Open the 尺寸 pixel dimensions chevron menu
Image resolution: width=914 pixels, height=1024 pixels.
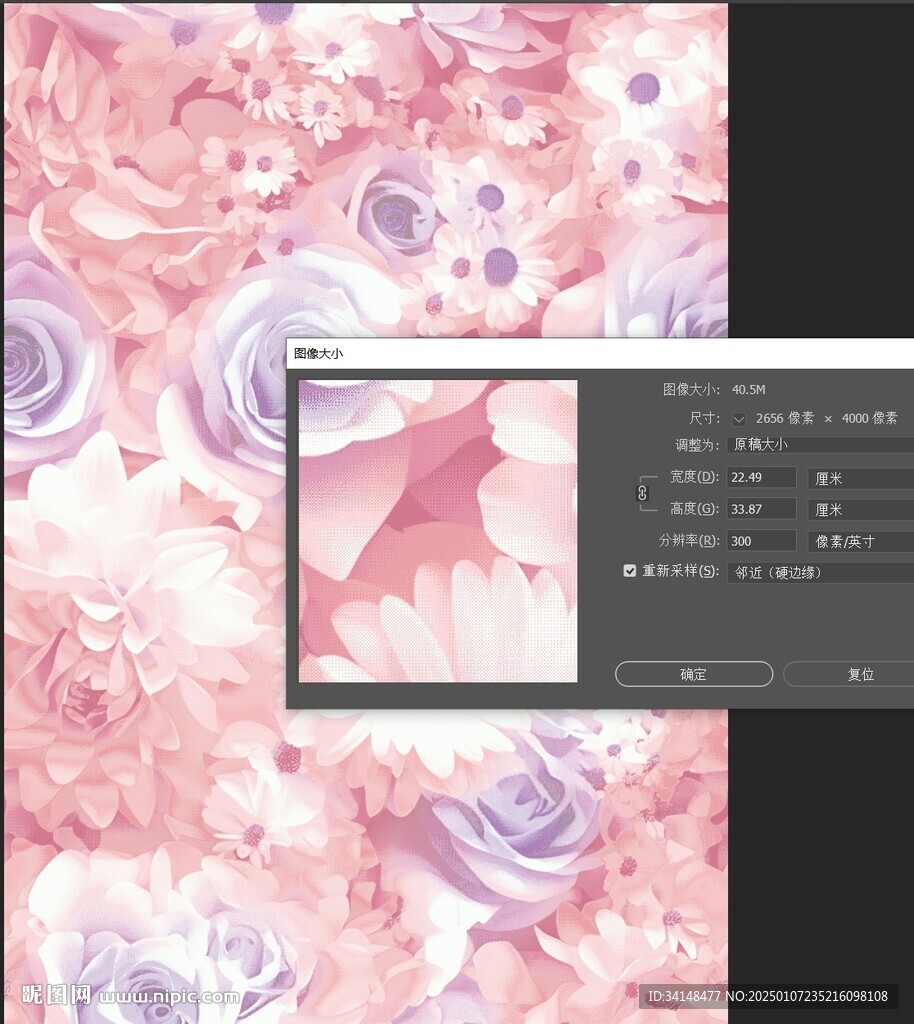pyautogui.click(x=737, y=418)
